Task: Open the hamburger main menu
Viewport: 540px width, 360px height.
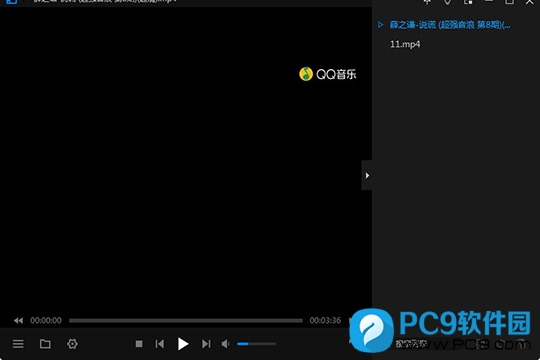Action: 18,344
